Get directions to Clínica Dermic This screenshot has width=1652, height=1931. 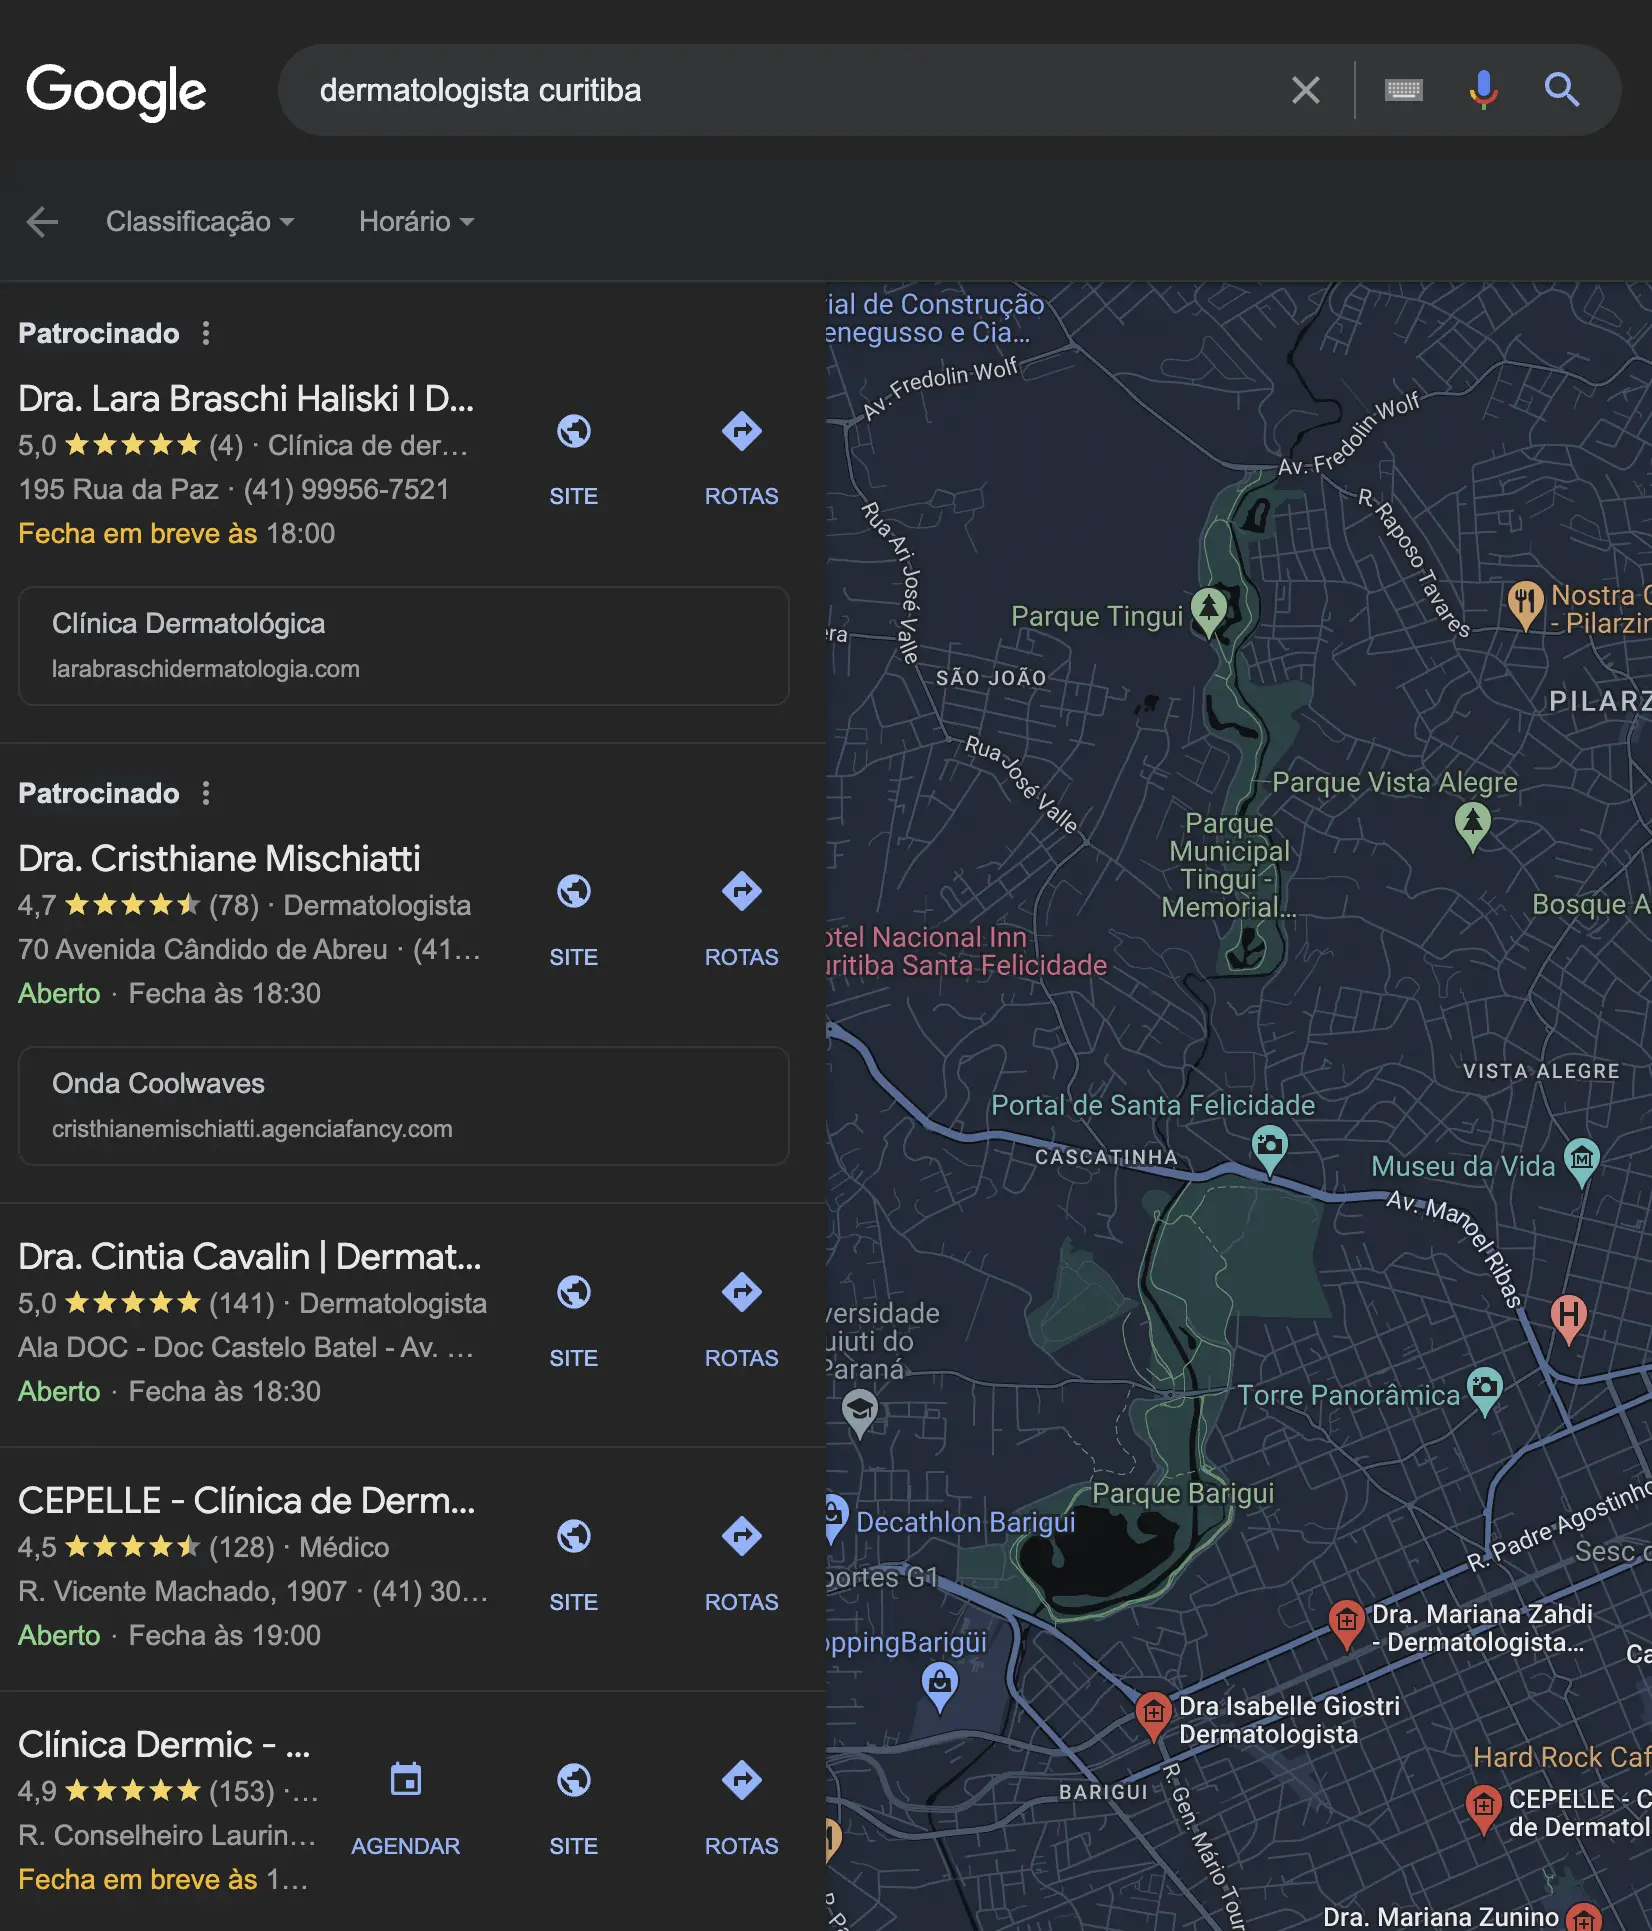pos(741,1808)
